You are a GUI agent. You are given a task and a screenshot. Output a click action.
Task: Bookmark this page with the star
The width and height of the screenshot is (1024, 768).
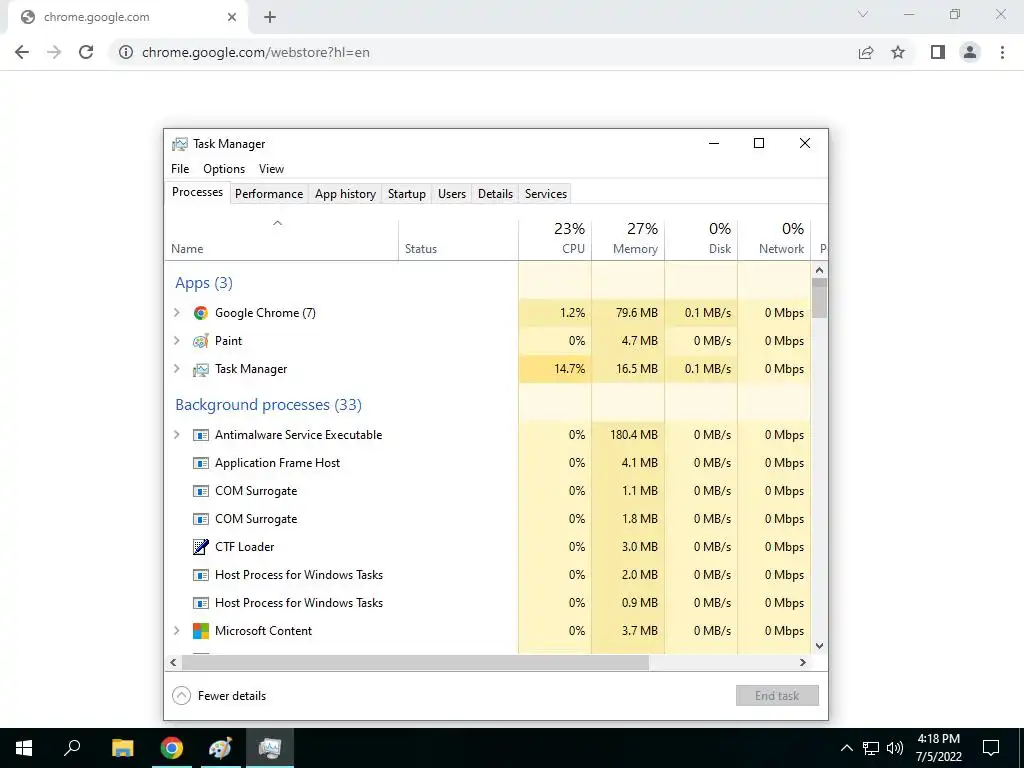click(898, 52)
